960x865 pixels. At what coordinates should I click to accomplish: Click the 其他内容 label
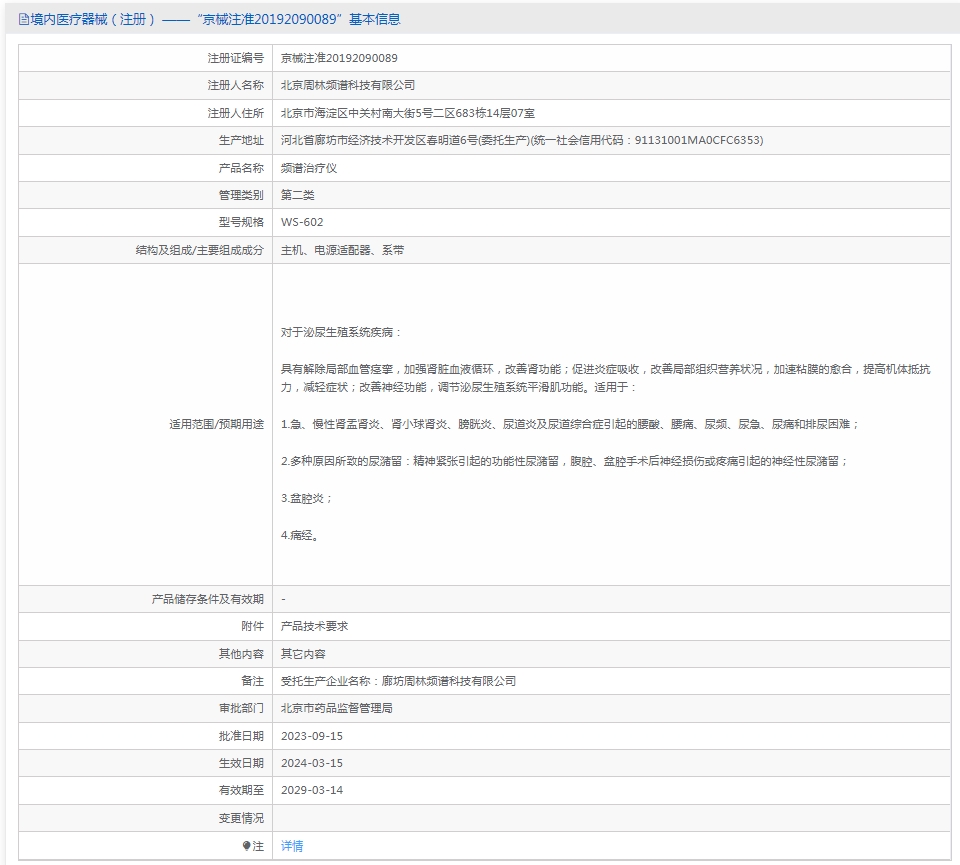click(241, 654)
